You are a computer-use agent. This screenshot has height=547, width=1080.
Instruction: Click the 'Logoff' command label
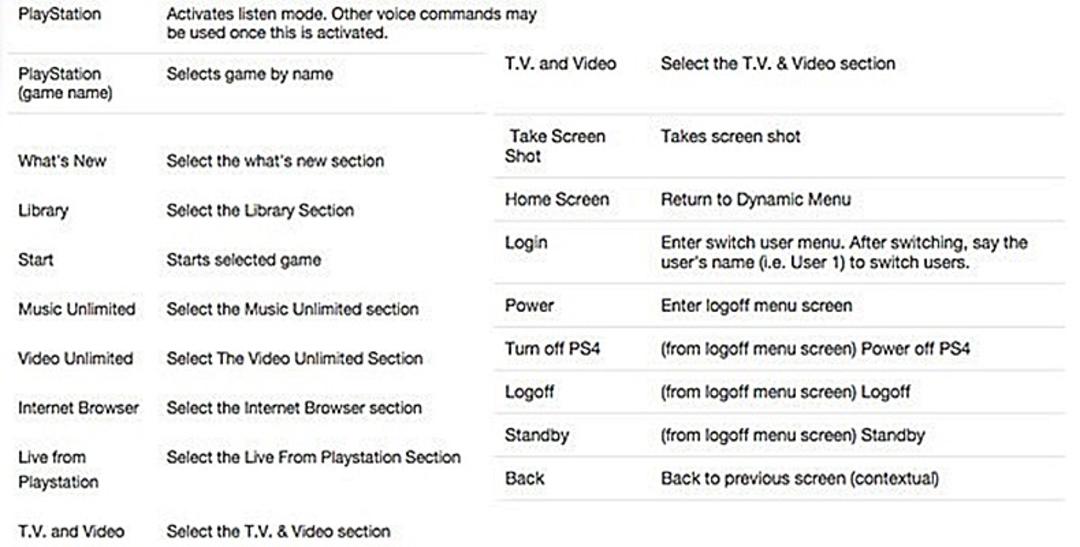[530, 392]
